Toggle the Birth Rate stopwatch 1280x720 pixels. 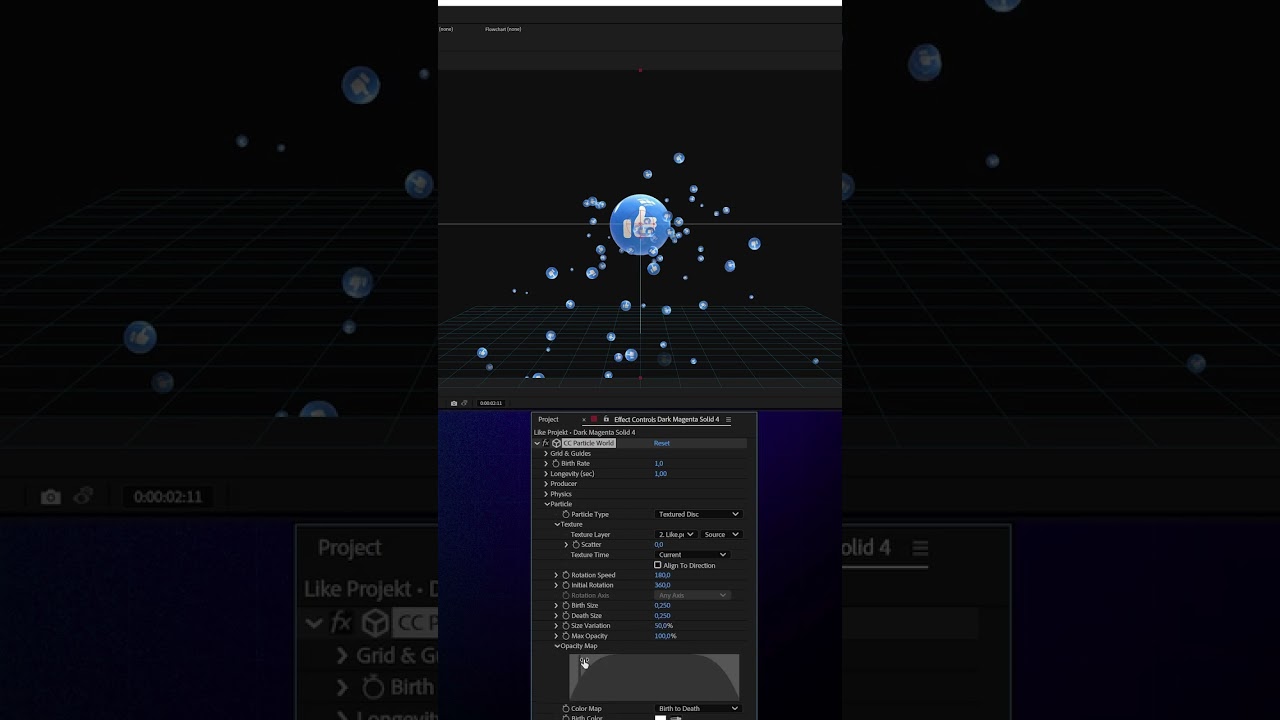click(x=556, y=464)
